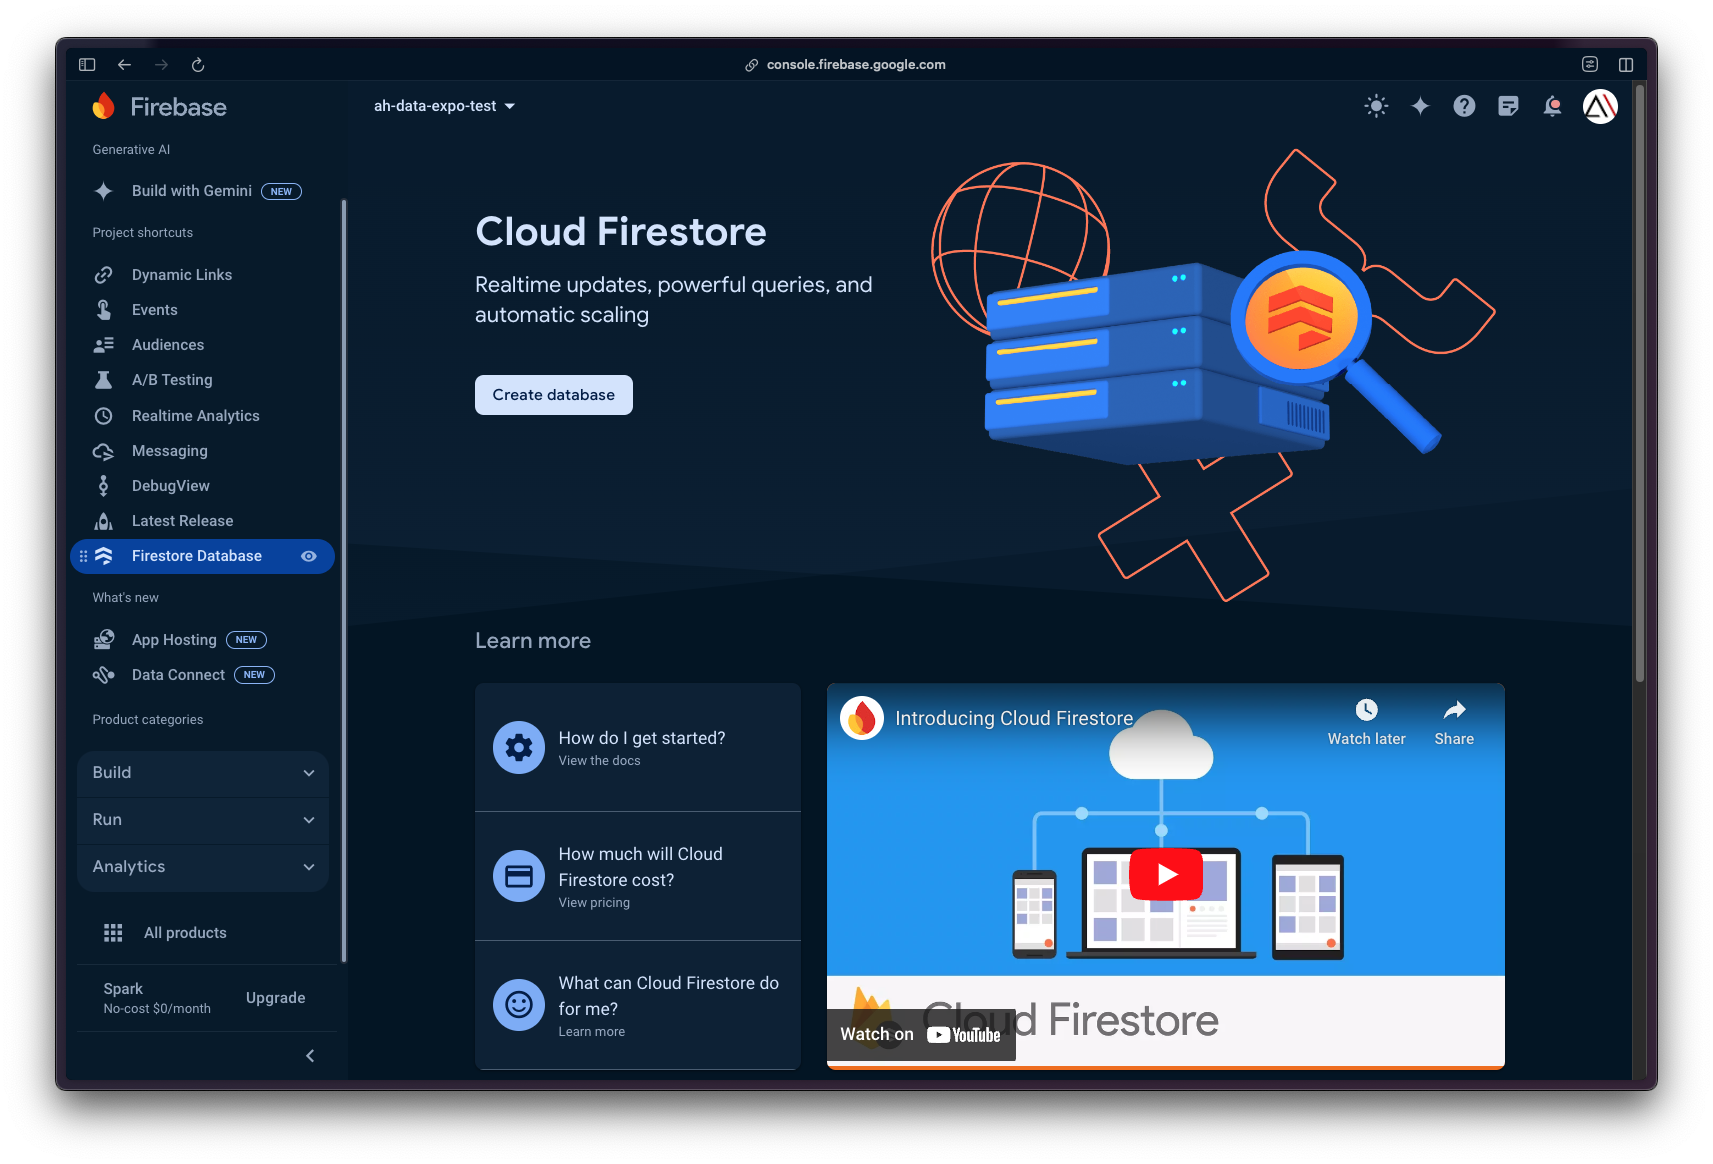Reload the page in the browser
The height and width of the screenshot is (1164, 1713).
tap(198, 64)
